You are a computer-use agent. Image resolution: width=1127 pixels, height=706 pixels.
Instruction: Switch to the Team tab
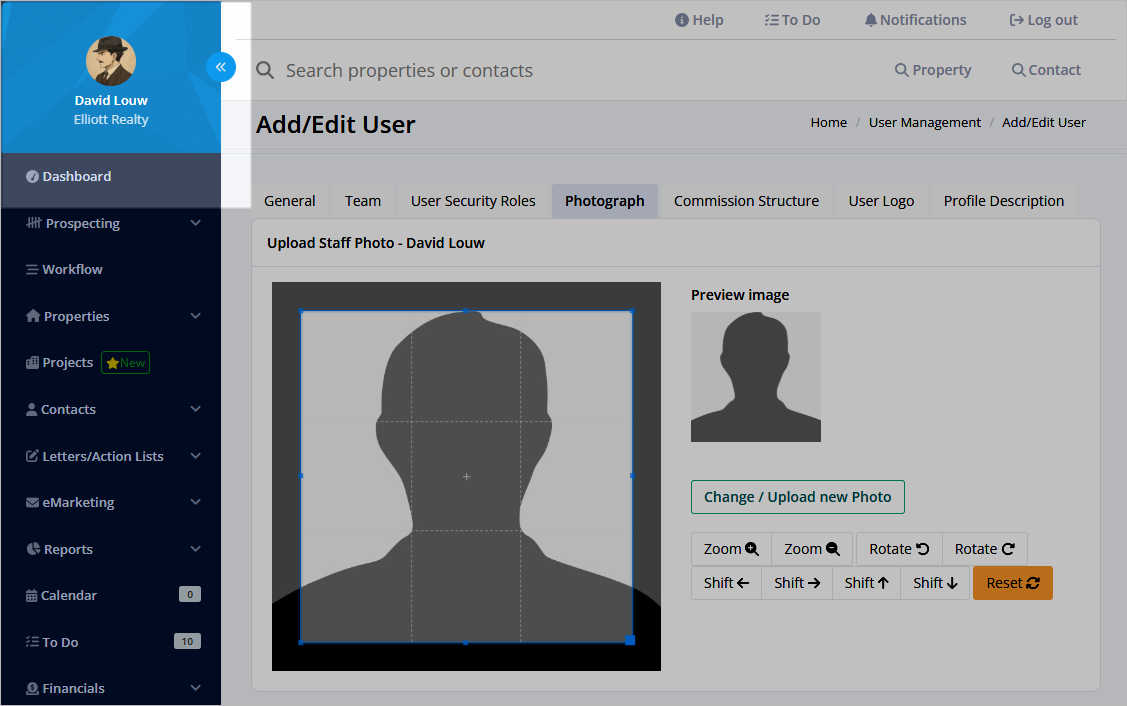pos(362,200)
